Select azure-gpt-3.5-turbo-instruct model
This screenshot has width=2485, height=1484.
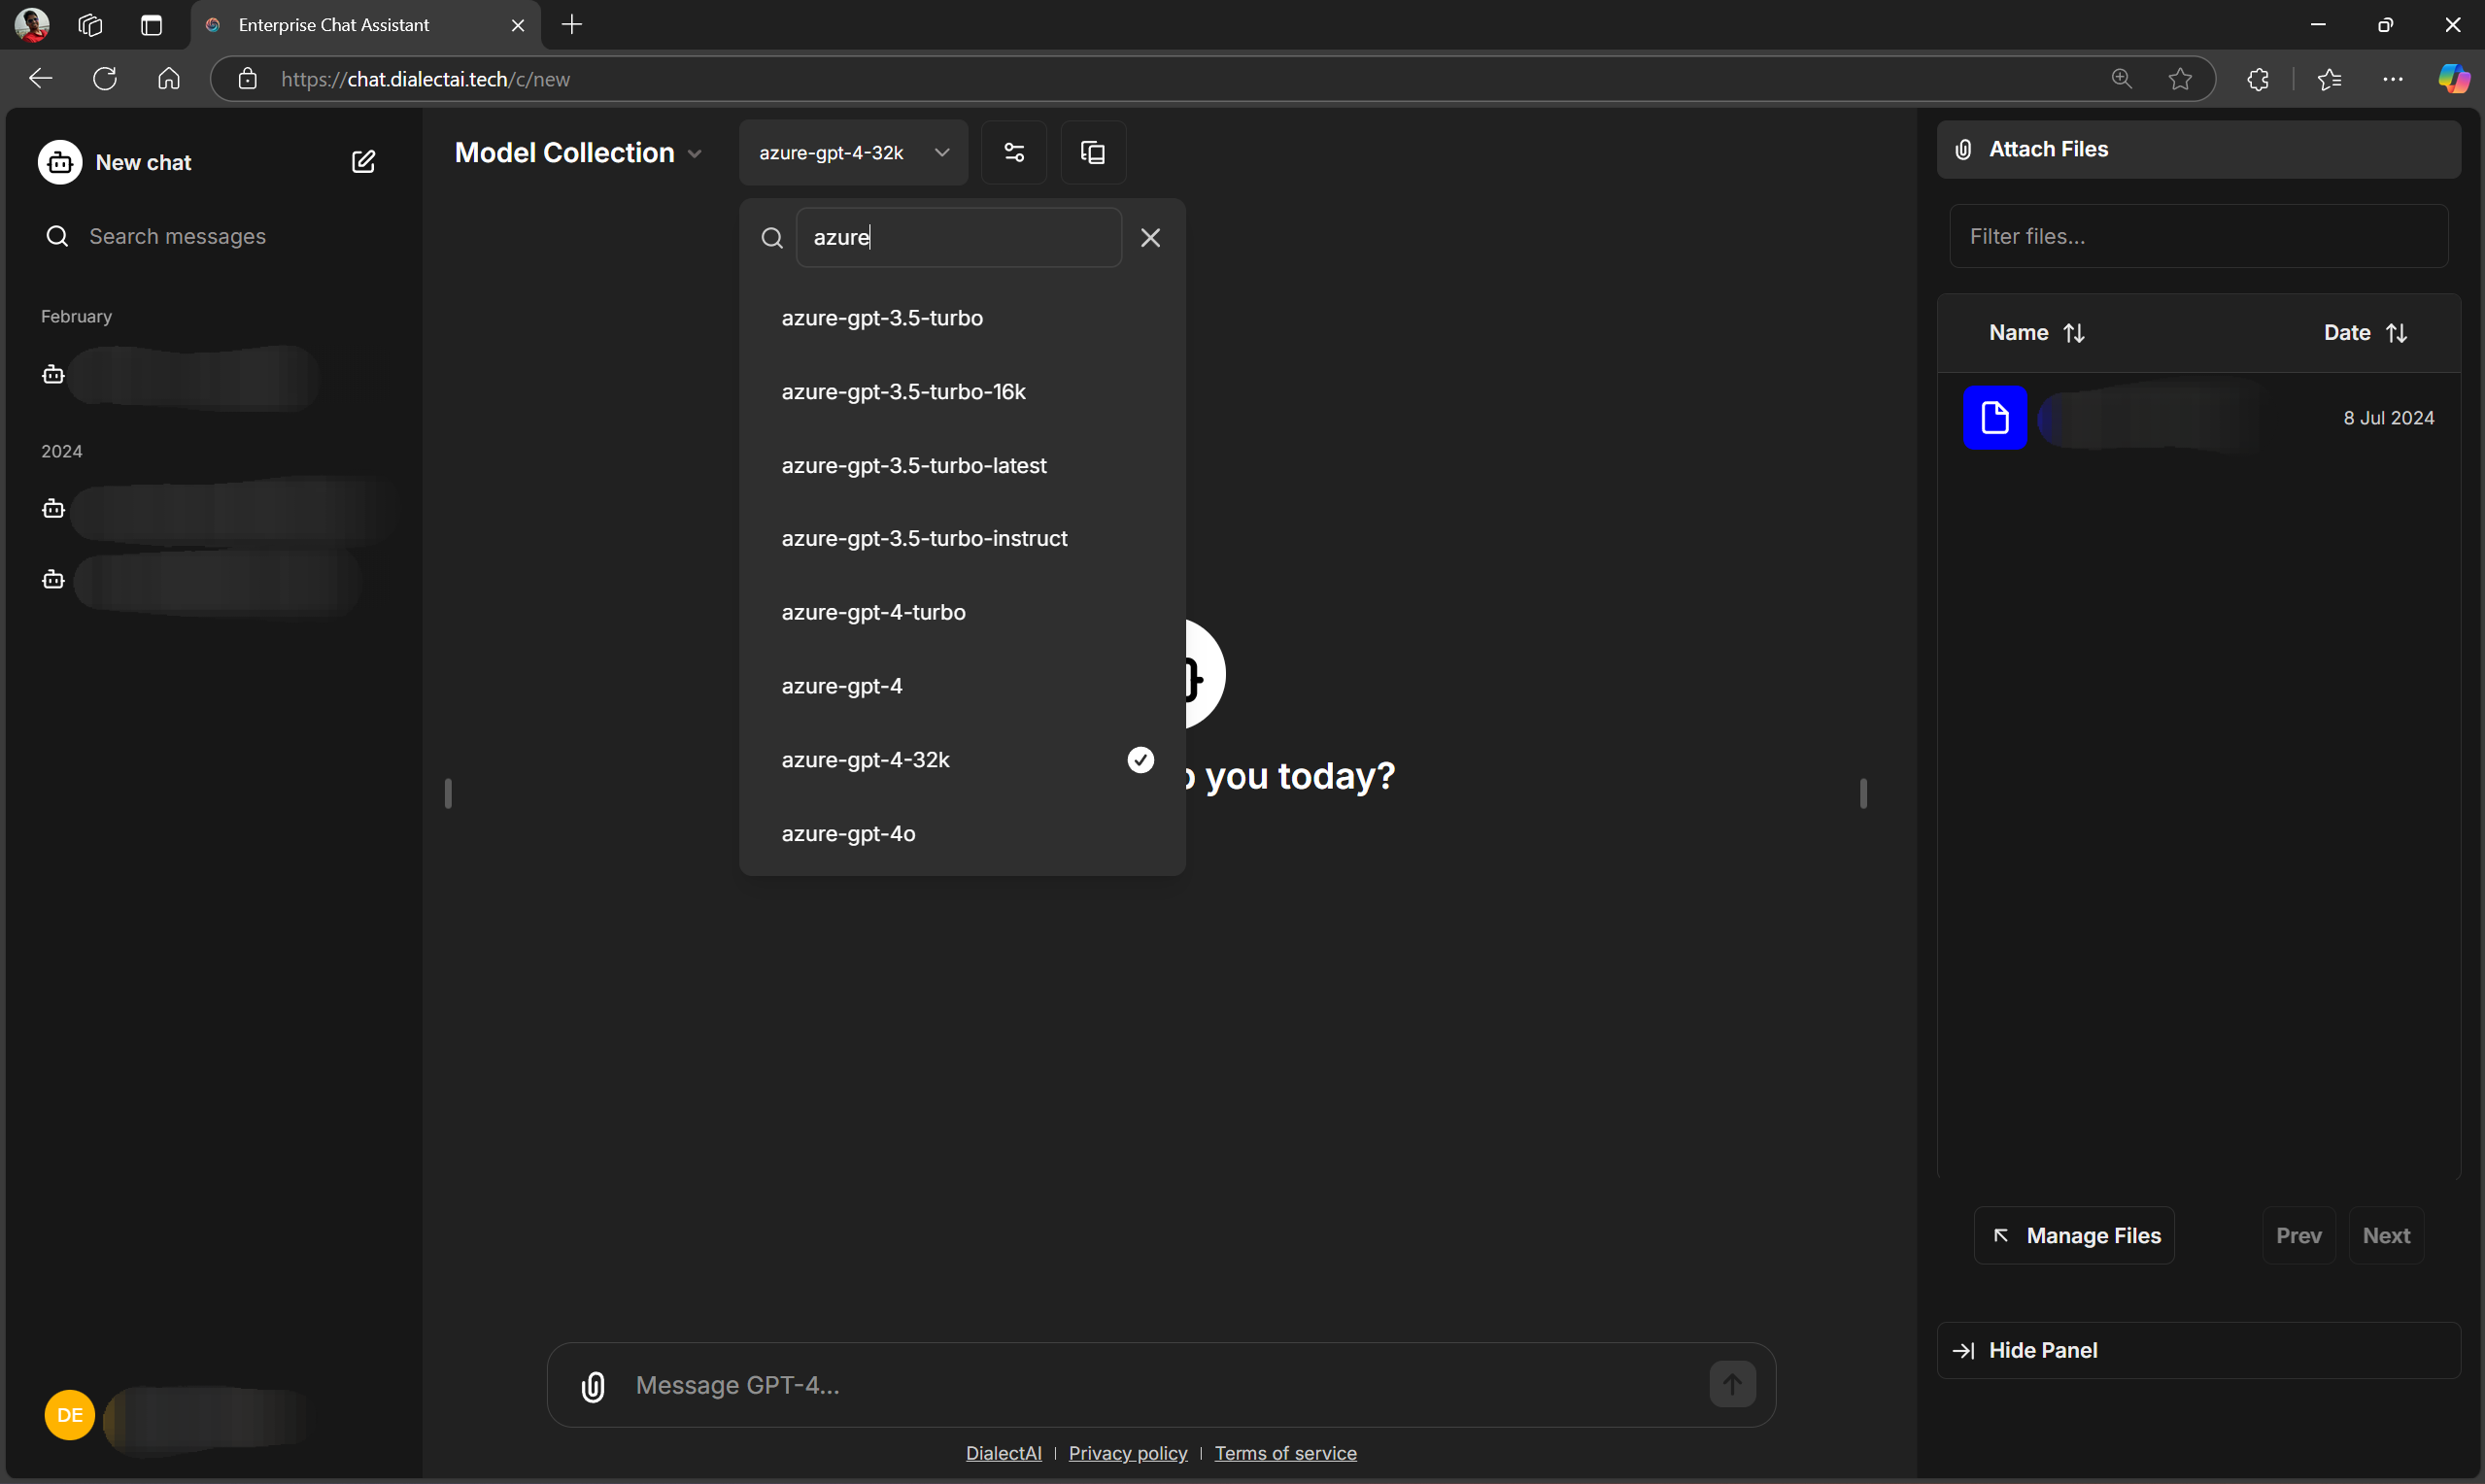[962, 539]
